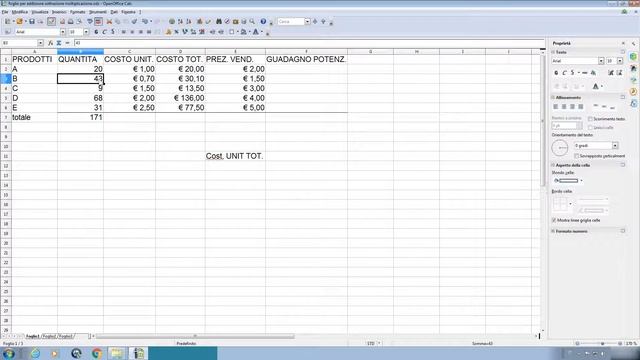Enable Sovrapposto verticalmente checkbox
The height and width of the screenshot is (360, 640).
tap(576, 156)
